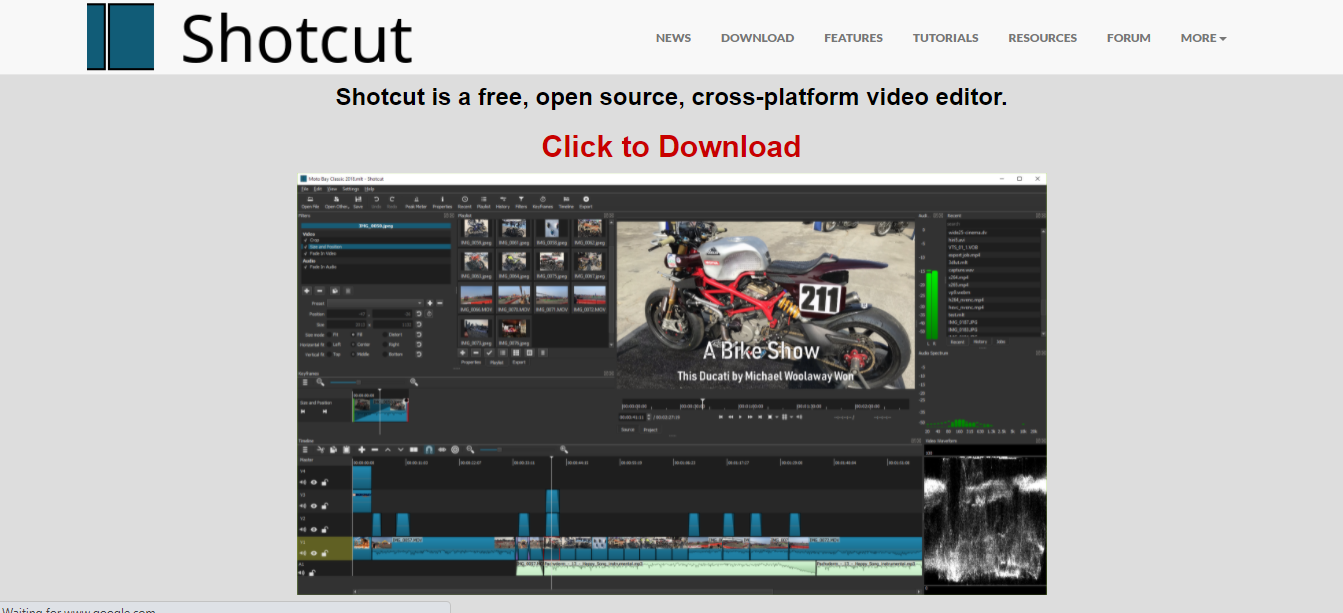Viewport: 1343px width, 613px height.
Task: Select the Bottom vertical fit radio button
Action: 385,355
